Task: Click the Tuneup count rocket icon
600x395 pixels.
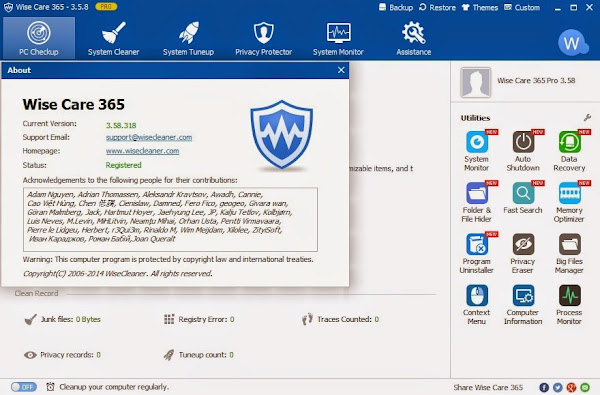Action: (x=169, y=355)
